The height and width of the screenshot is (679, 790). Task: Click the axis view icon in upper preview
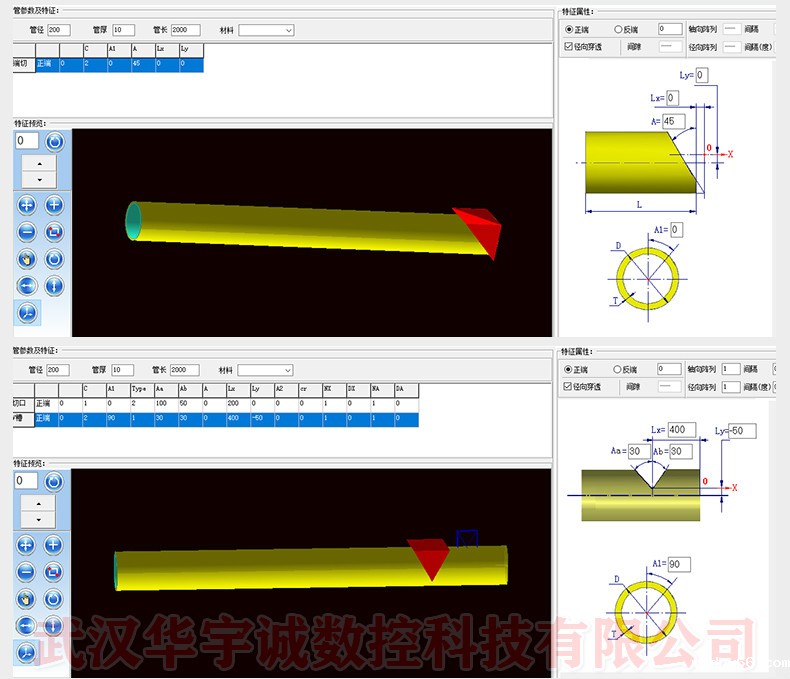coord(26,313)
